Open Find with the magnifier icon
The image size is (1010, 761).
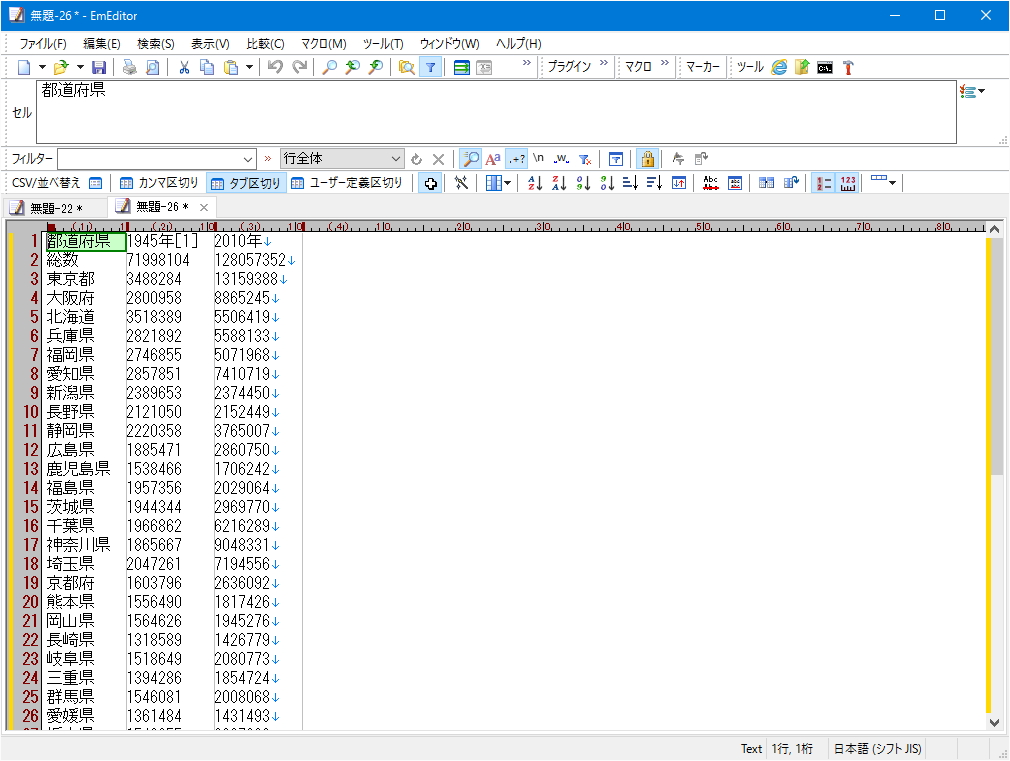[x=329, y=67]
